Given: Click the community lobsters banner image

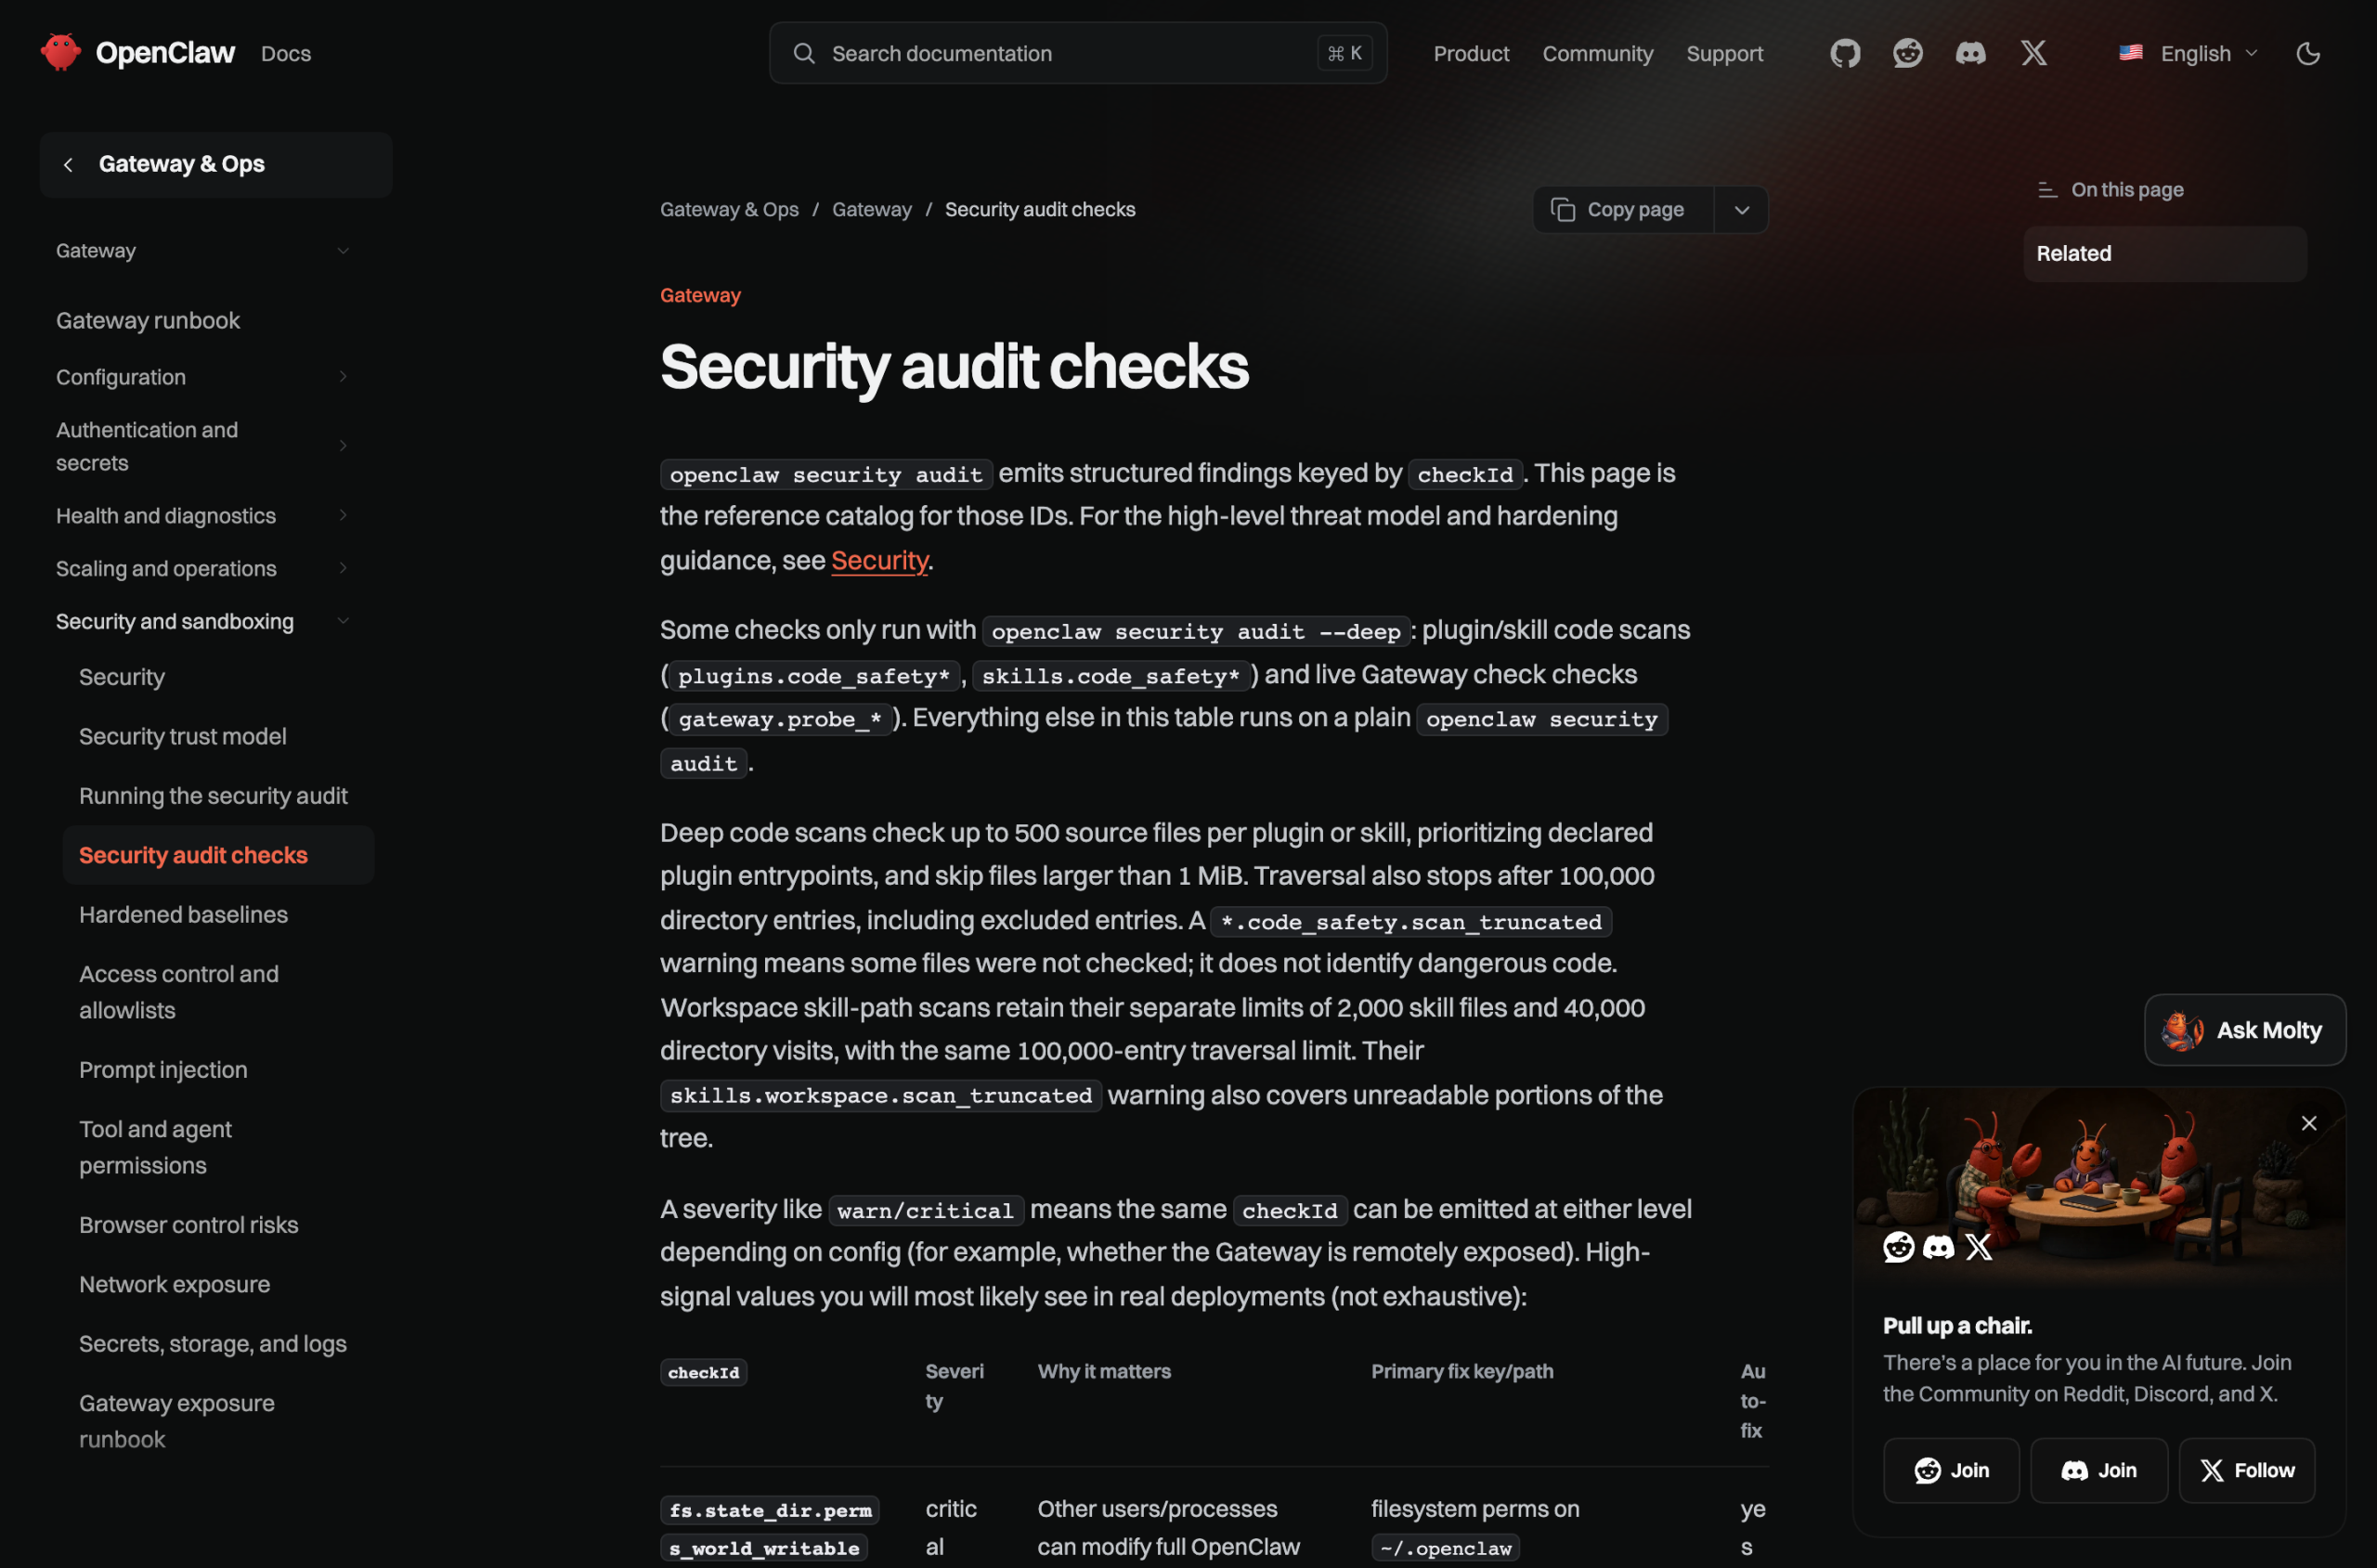Looking at the screenshot, I should pos(2099,1186).
